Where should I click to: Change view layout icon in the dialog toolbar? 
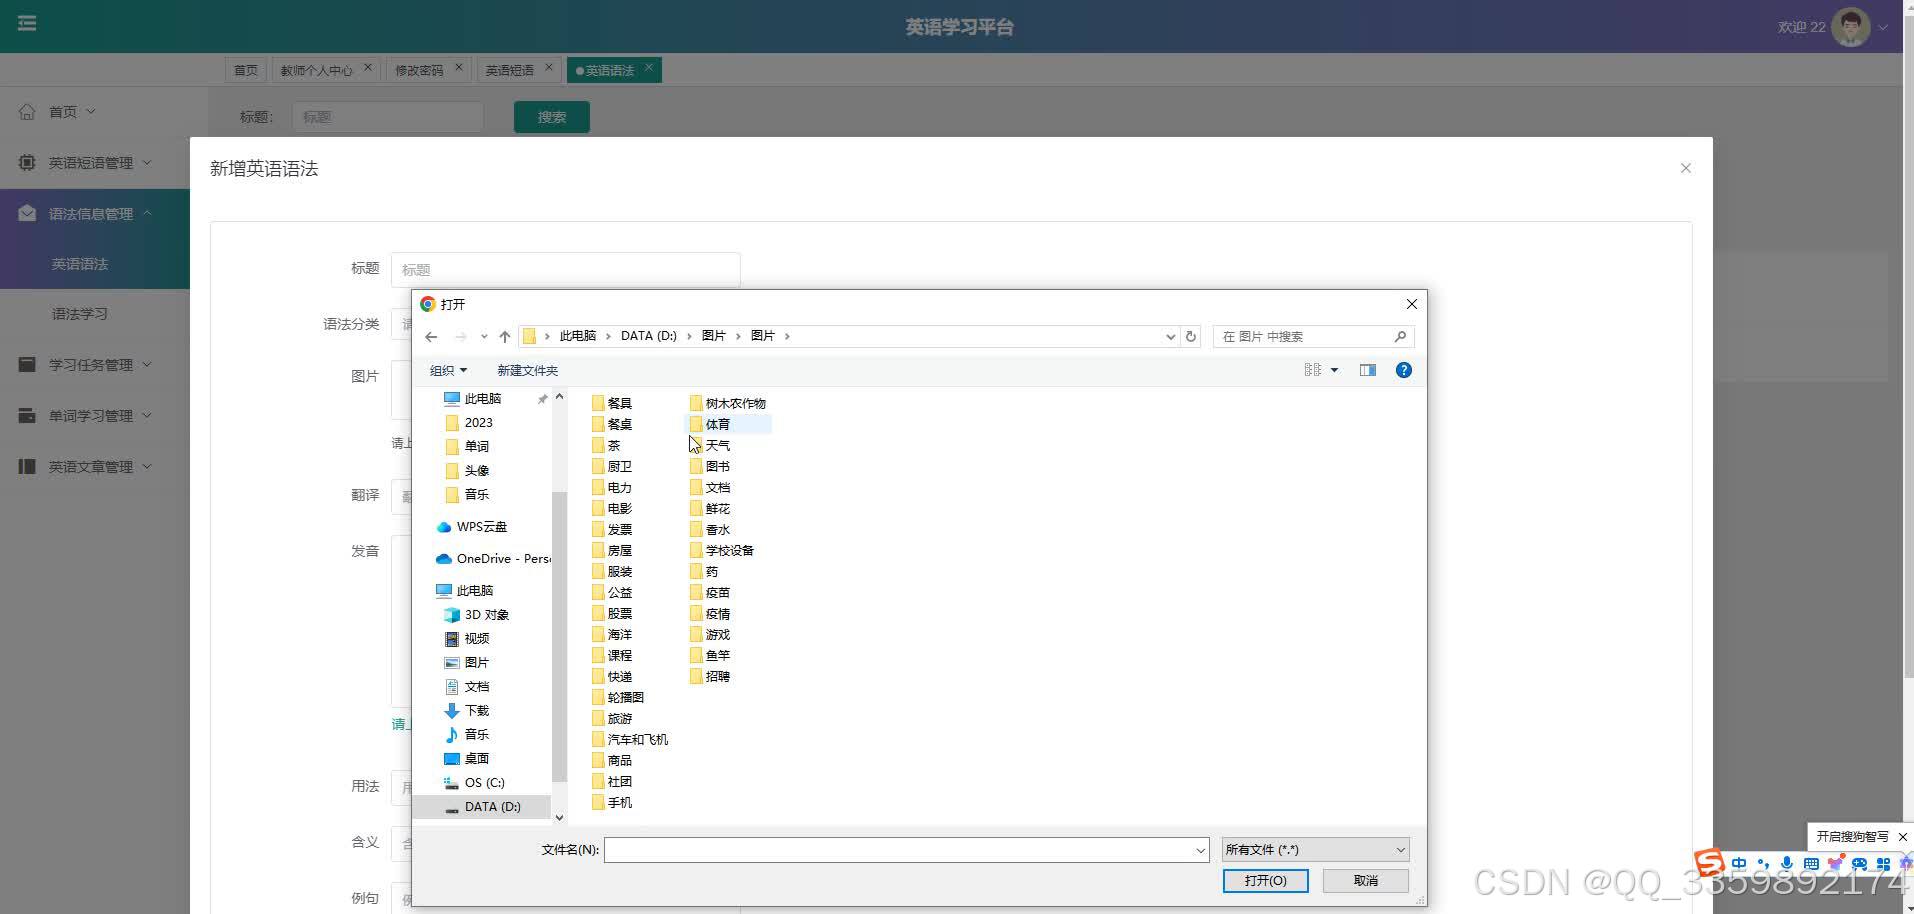pos(1313,370)
